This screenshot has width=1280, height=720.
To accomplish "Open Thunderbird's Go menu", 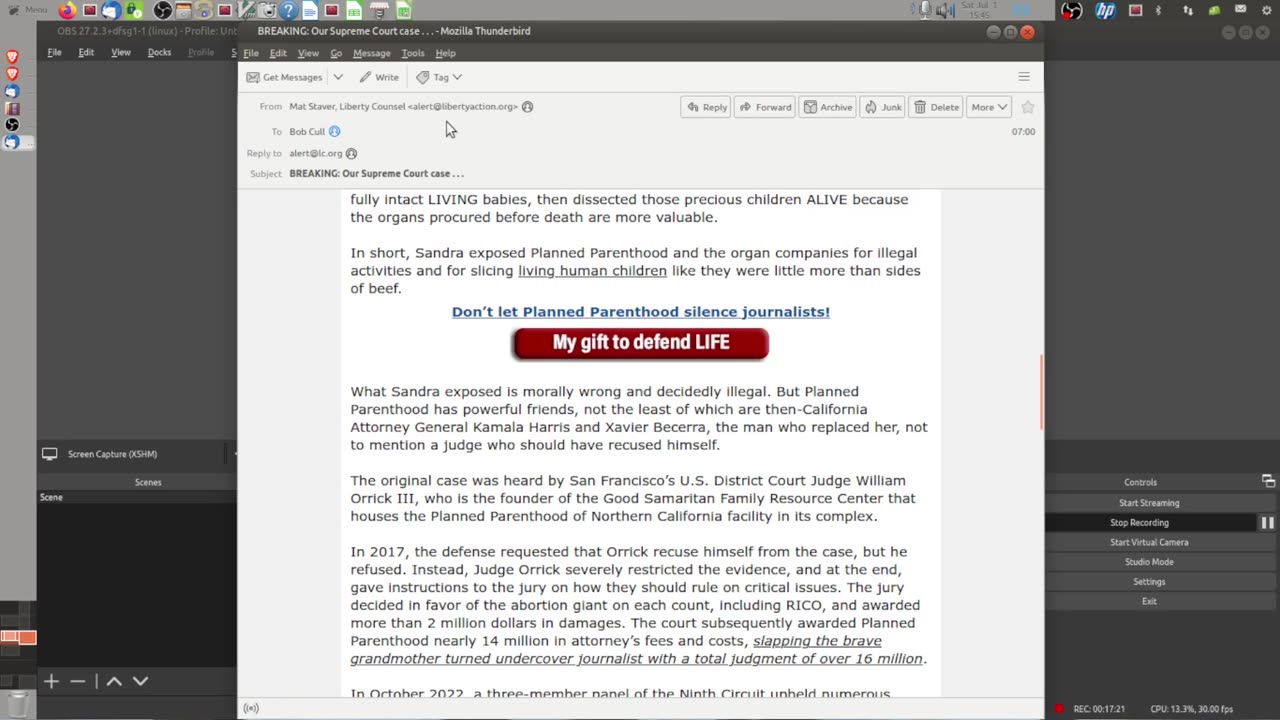I will tap(336, 53).
